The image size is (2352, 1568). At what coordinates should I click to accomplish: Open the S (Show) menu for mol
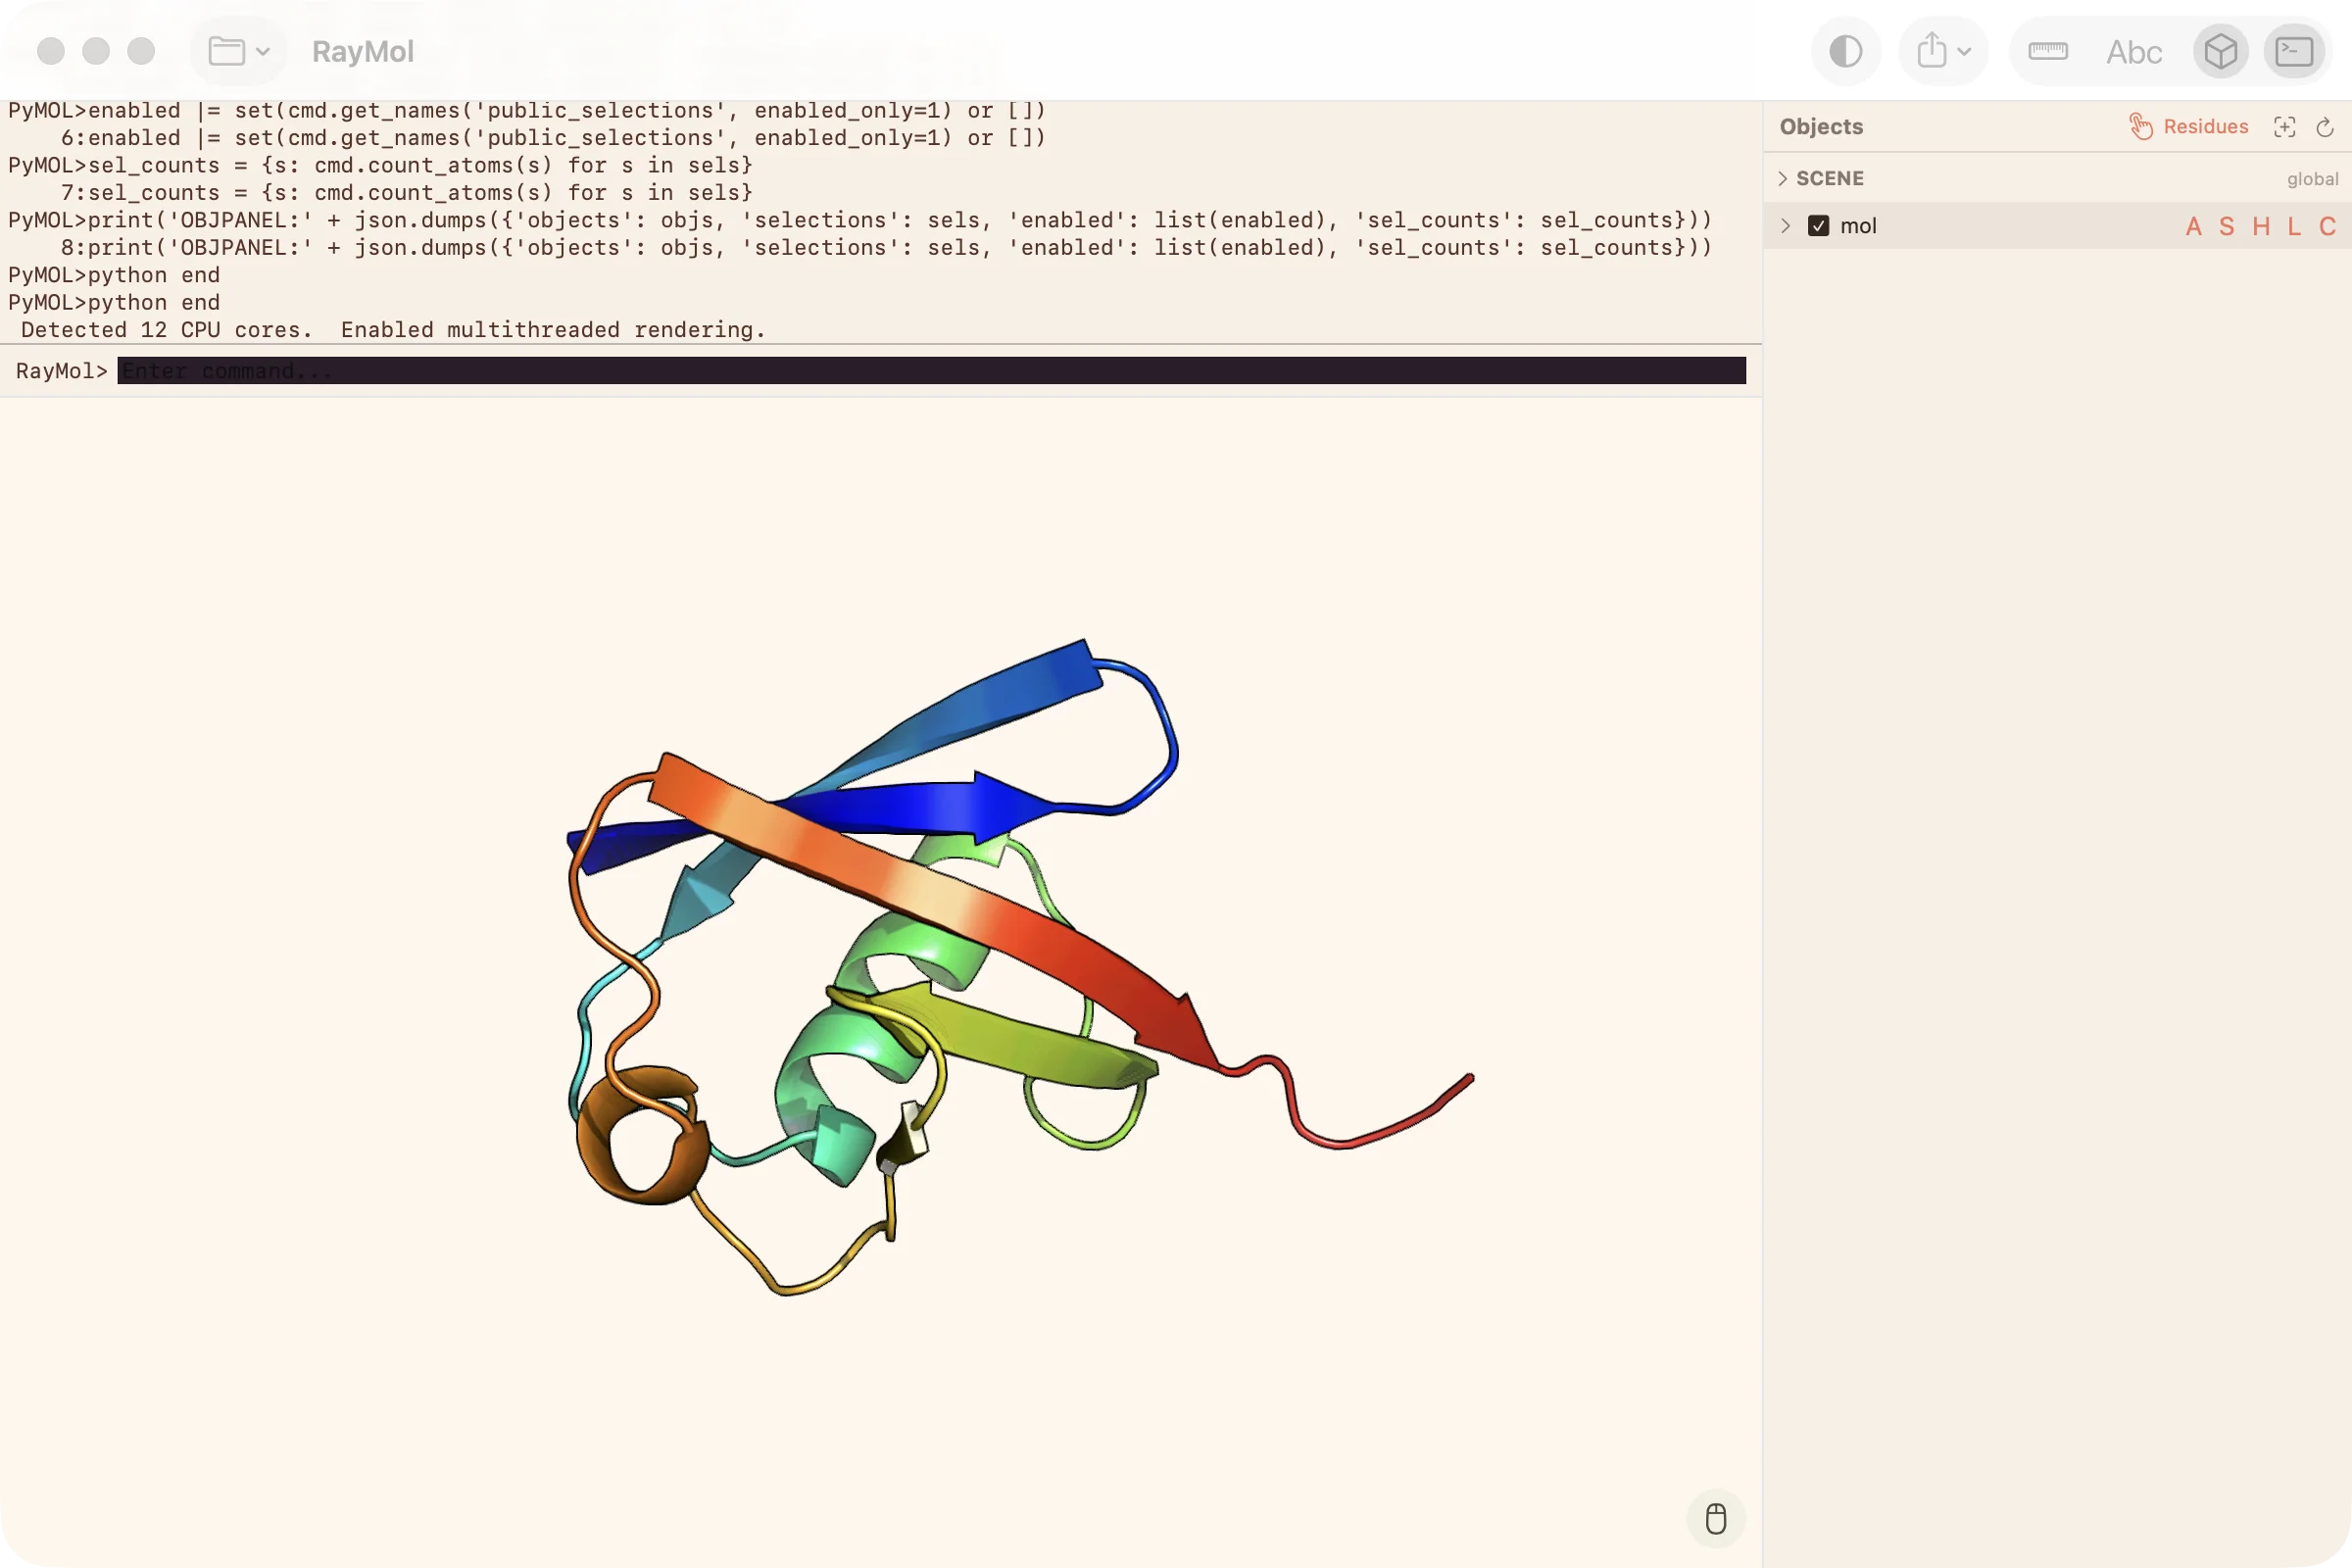(x=2227, y=226)
